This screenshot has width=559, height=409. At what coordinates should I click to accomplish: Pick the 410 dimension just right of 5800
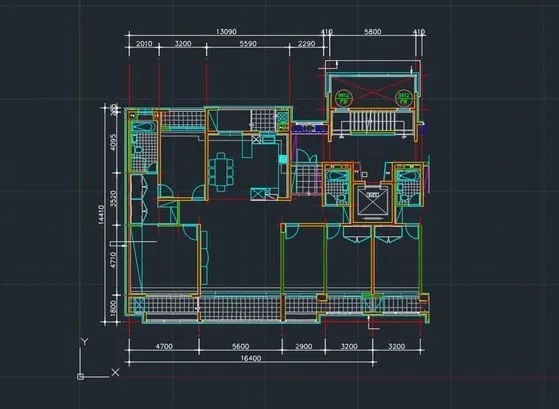tap(419, 32)
